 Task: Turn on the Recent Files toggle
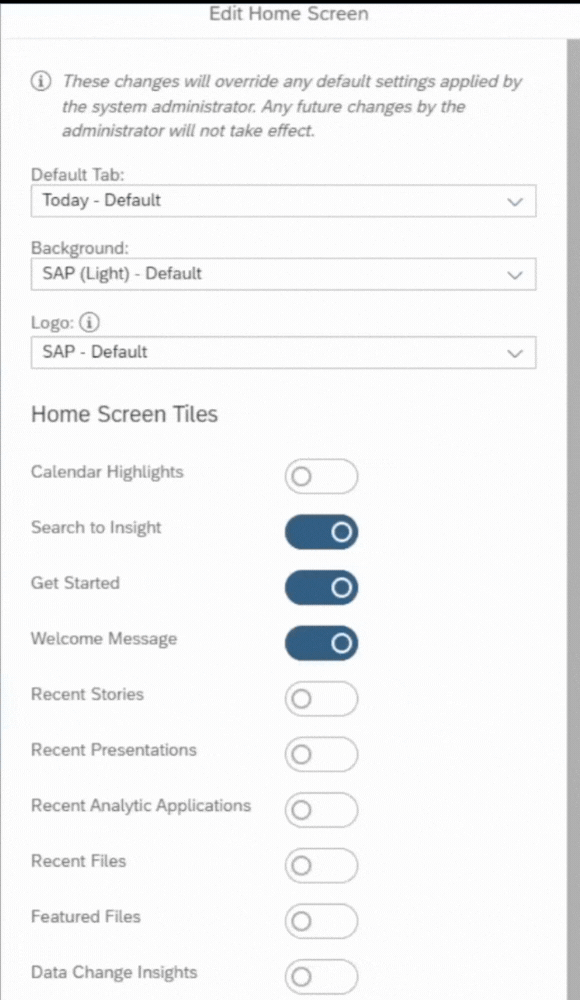pos(321,865)
